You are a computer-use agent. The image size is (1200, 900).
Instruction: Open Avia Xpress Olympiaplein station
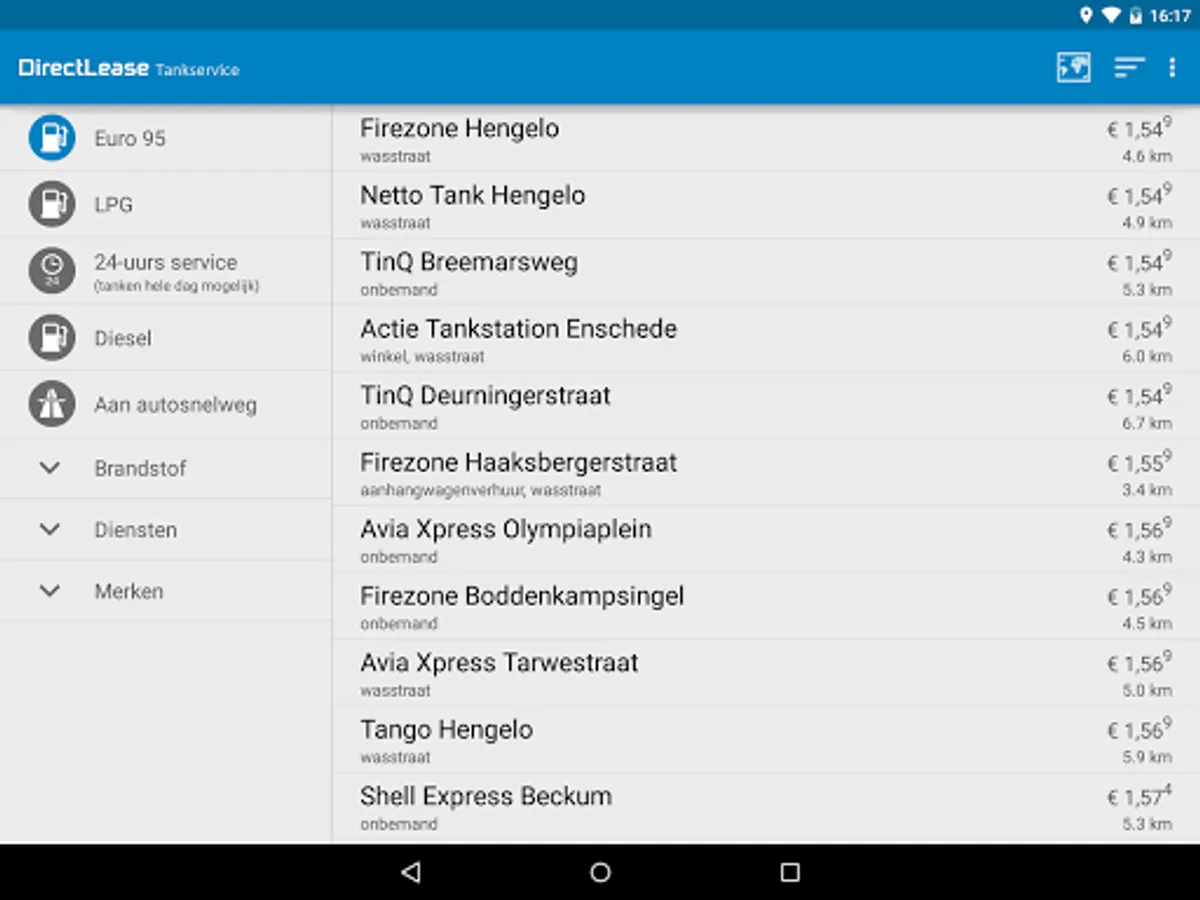766,539
